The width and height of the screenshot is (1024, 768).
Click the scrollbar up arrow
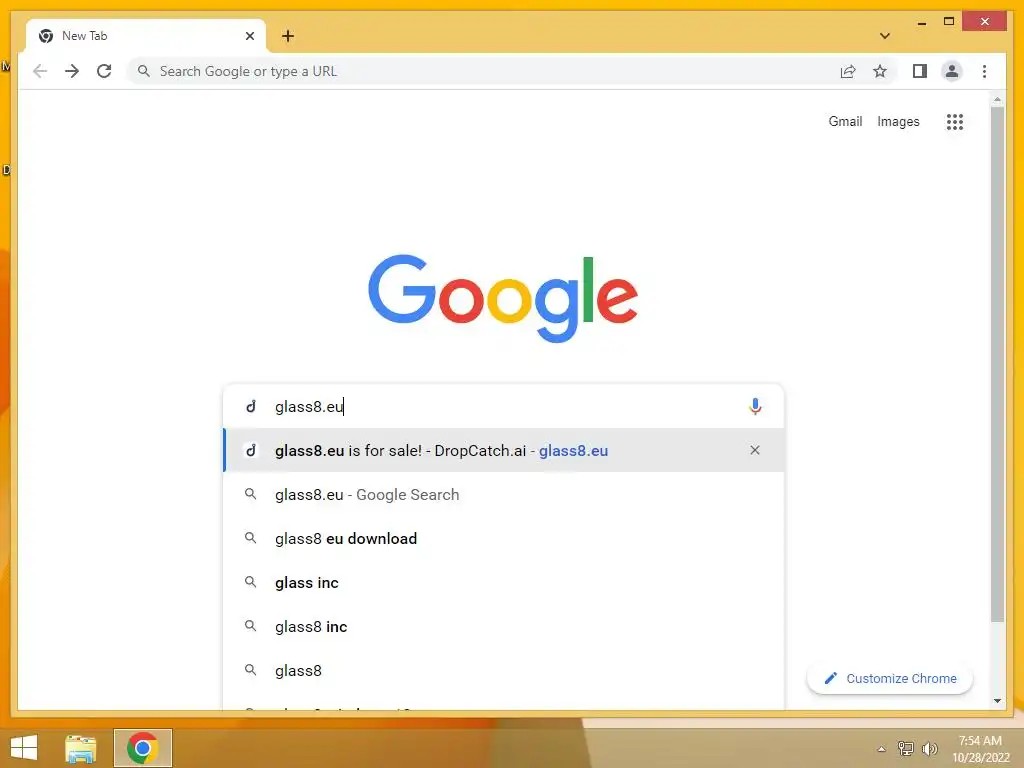[x=997, y=100]
